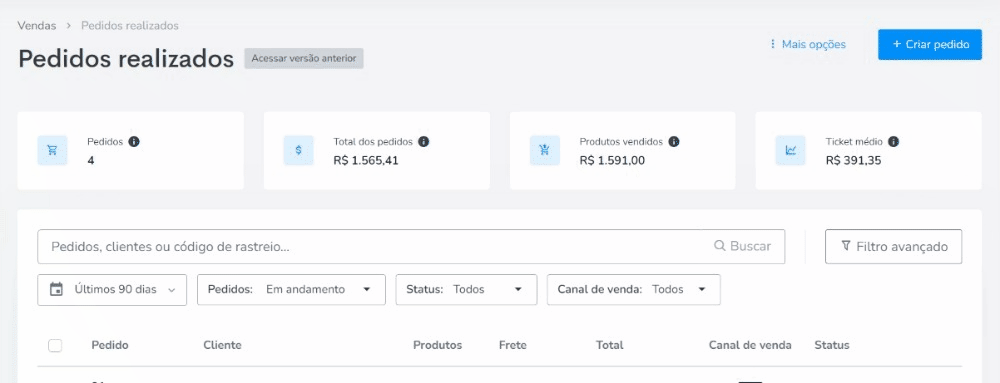The height and width of the screenshot is (383, 1000).
Task: Open the Filtro avançado button
Action: coord(893,246)
